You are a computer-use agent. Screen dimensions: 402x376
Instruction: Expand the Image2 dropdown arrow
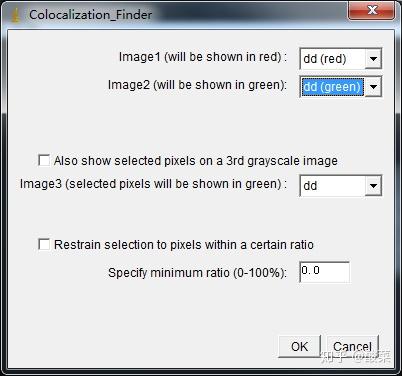[373, 87]
